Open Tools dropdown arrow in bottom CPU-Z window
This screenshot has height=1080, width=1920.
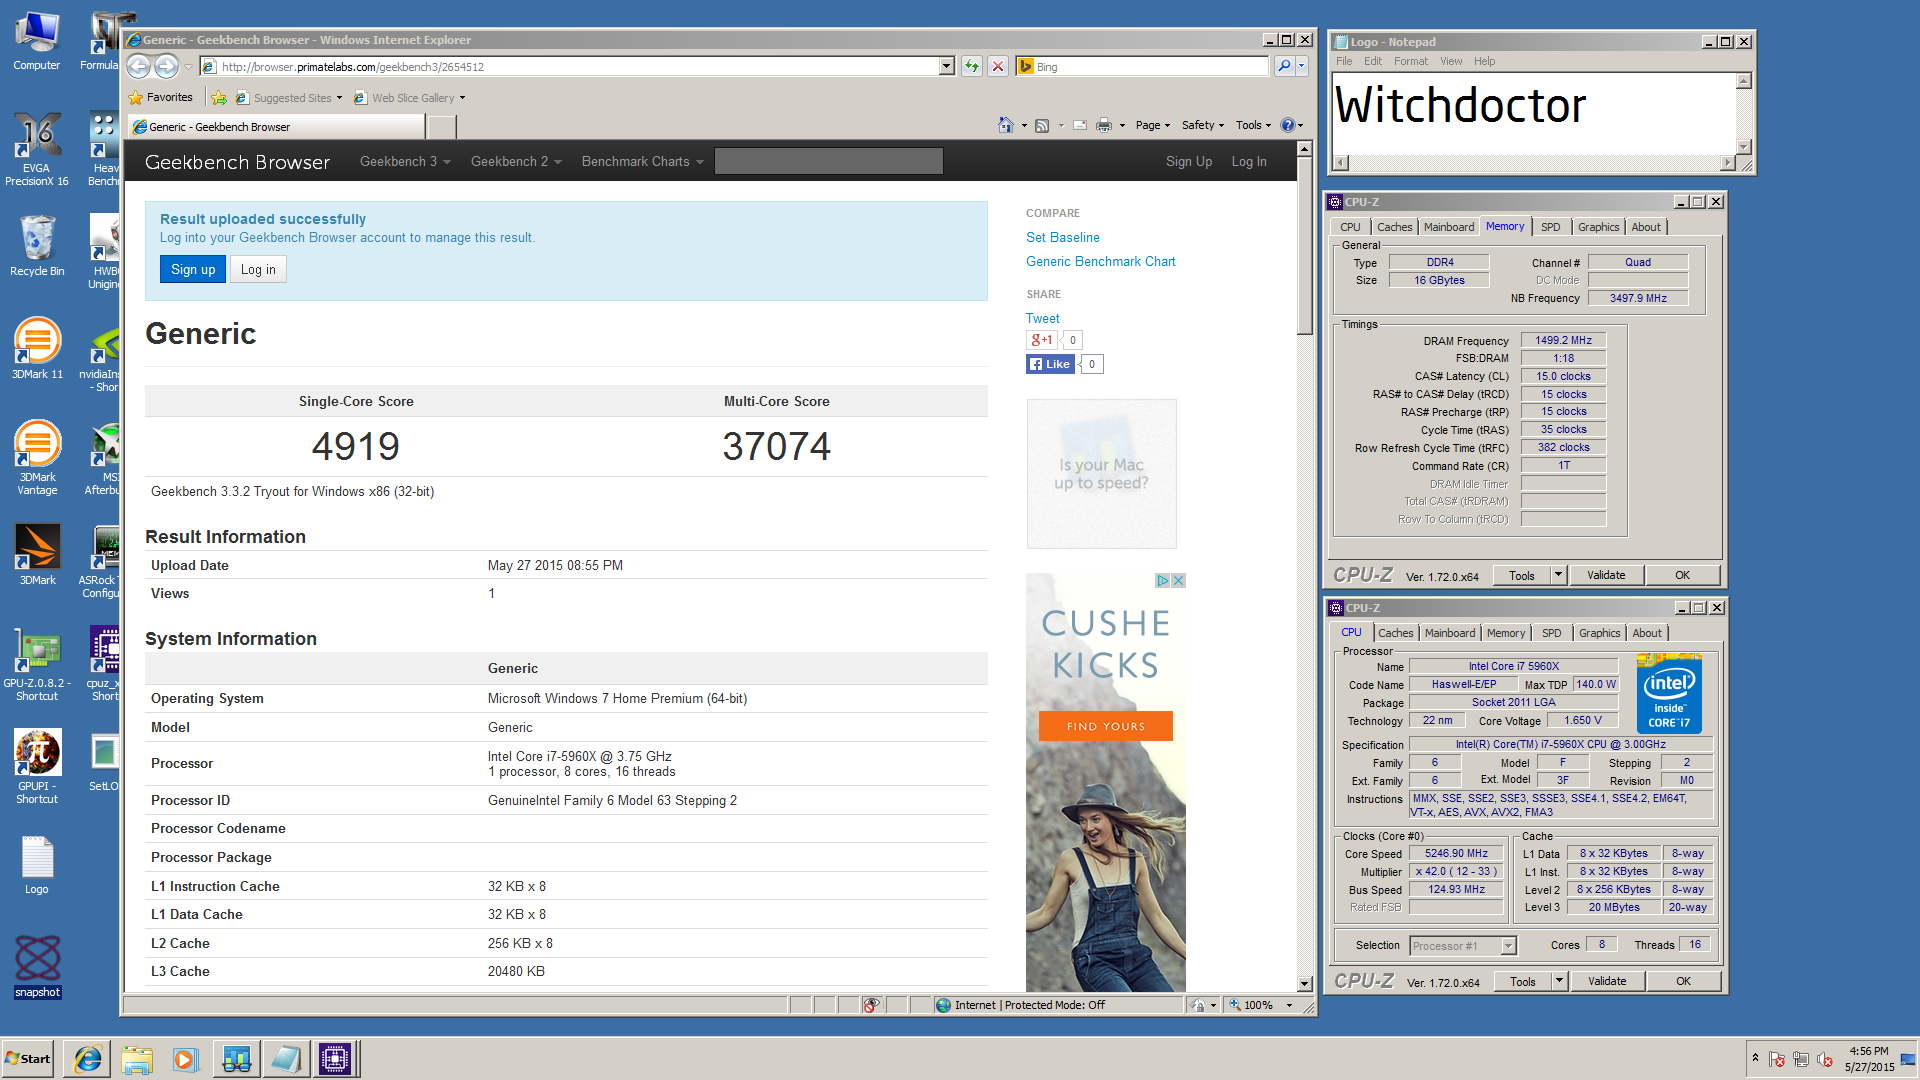point(1559,981)
